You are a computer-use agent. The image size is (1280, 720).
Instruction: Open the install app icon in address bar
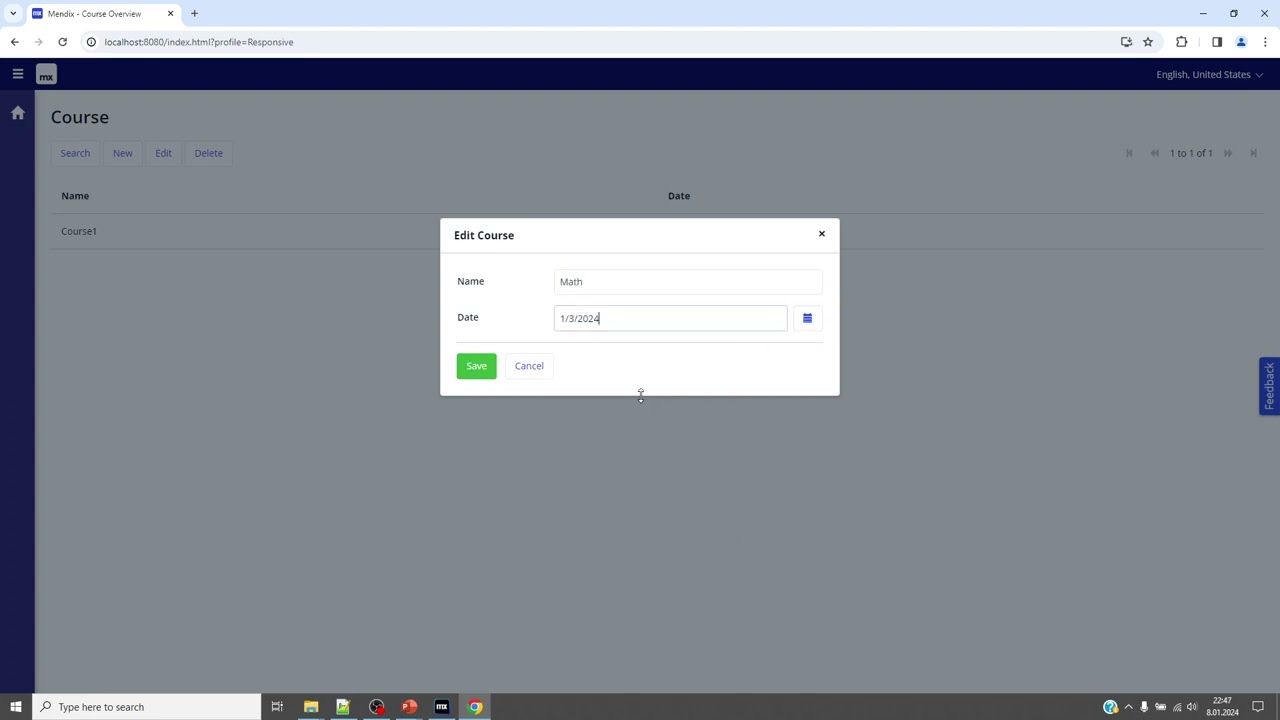[1126, 42]
